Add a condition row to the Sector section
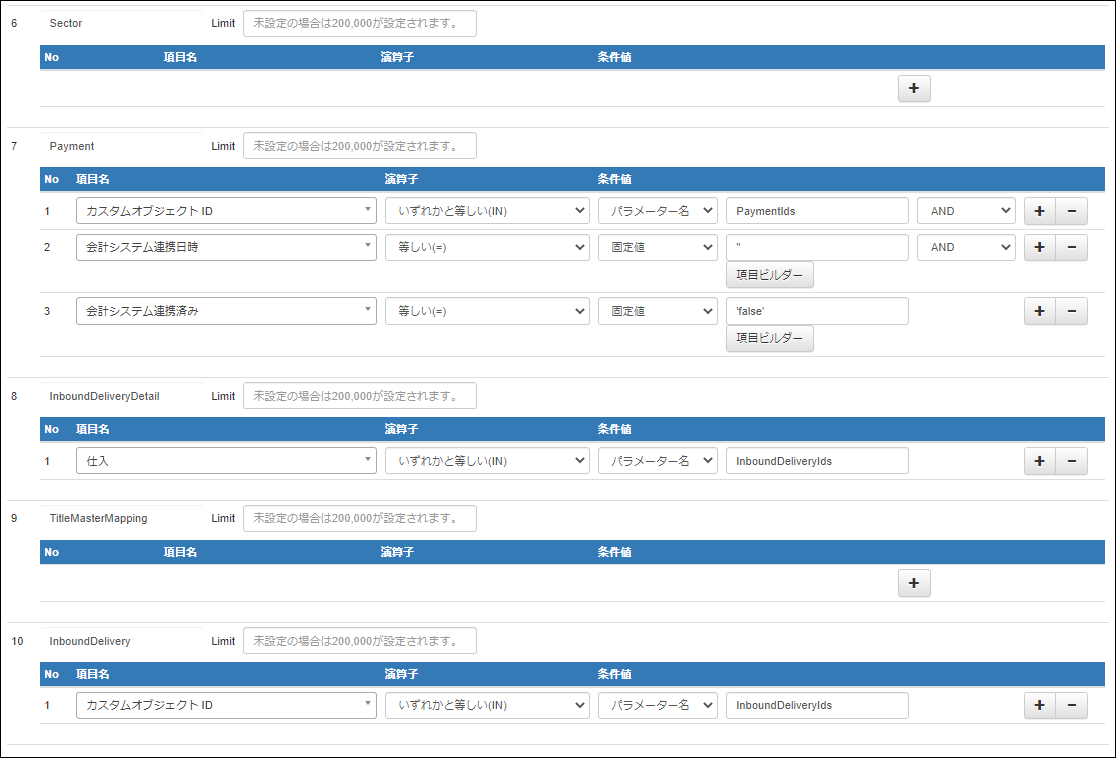The width and height of the screenshot is (1116, 758). [913, 88]
